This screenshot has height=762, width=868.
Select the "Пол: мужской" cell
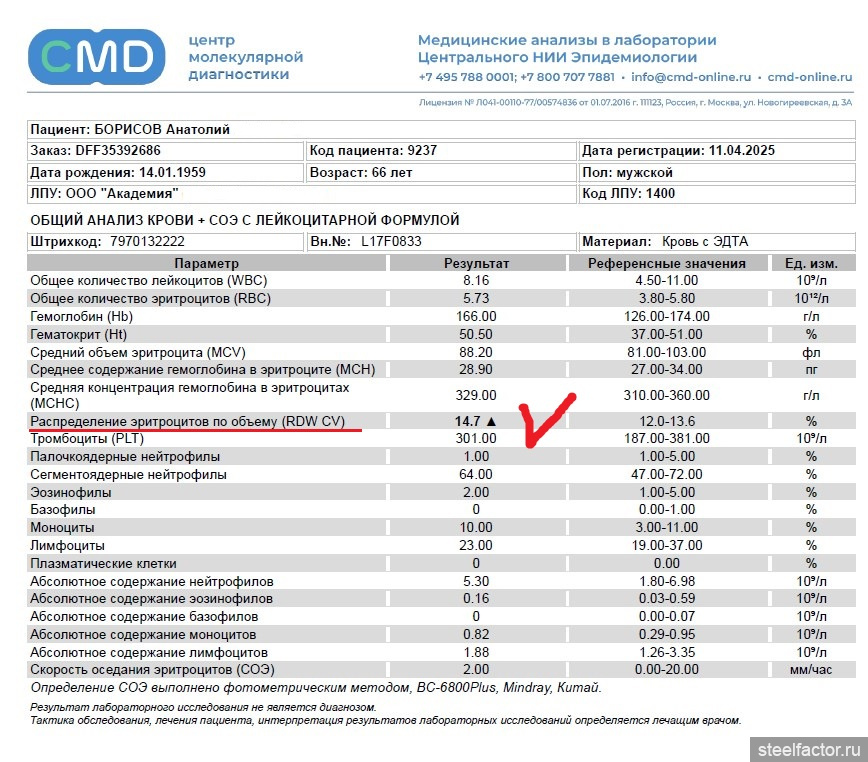[x=717, y=172]
